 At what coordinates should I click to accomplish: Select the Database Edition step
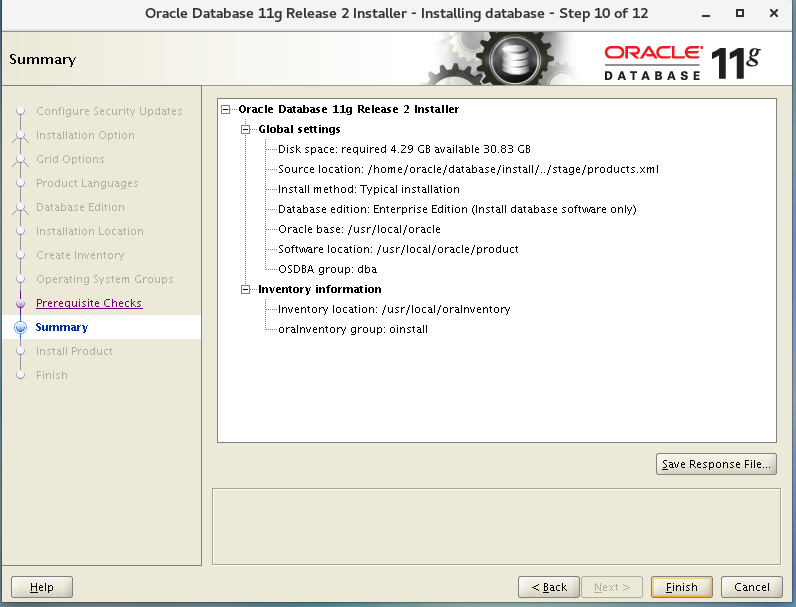[80, 207]
